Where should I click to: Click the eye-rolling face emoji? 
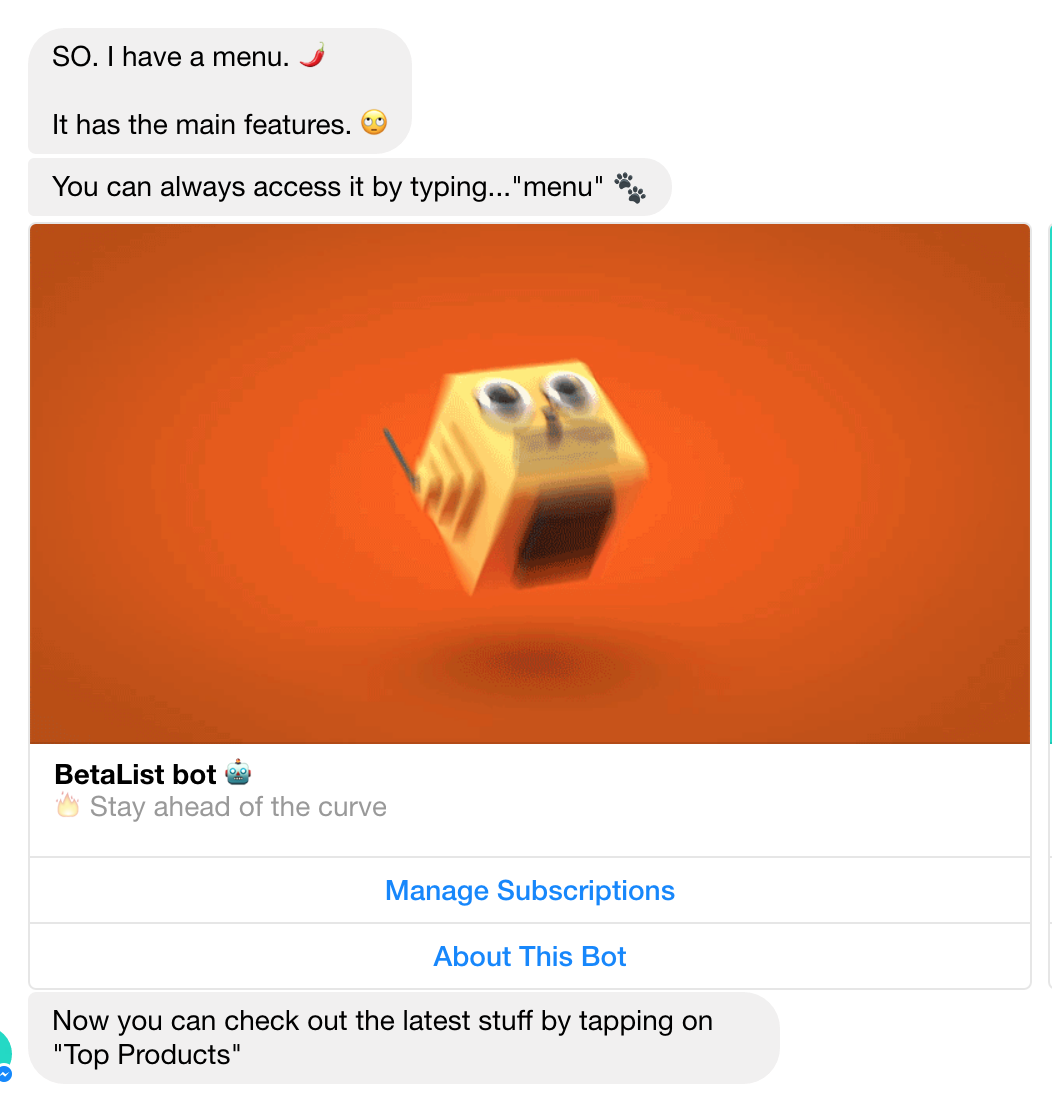374,123
